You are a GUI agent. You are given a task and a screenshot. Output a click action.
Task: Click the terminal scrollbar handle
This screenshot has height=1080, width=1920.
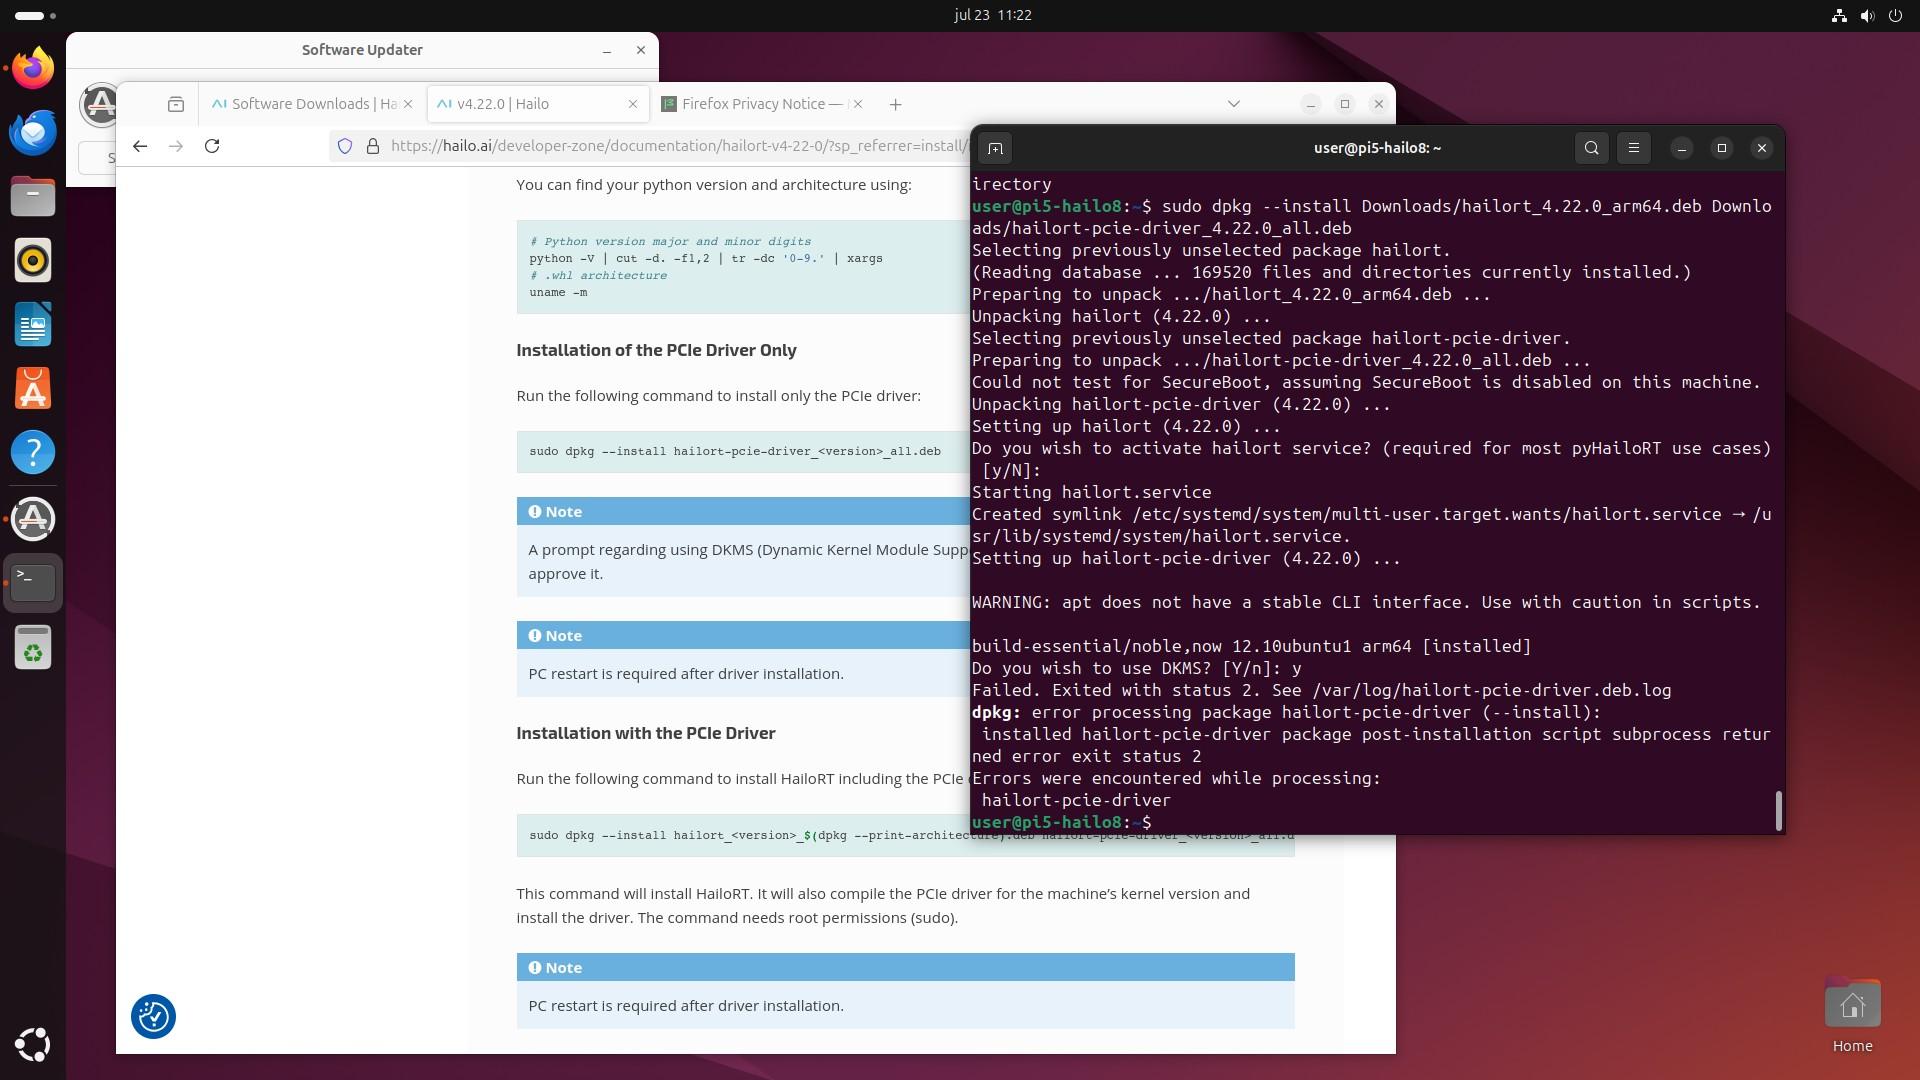pyautogui.click(x=1778, y=810)
